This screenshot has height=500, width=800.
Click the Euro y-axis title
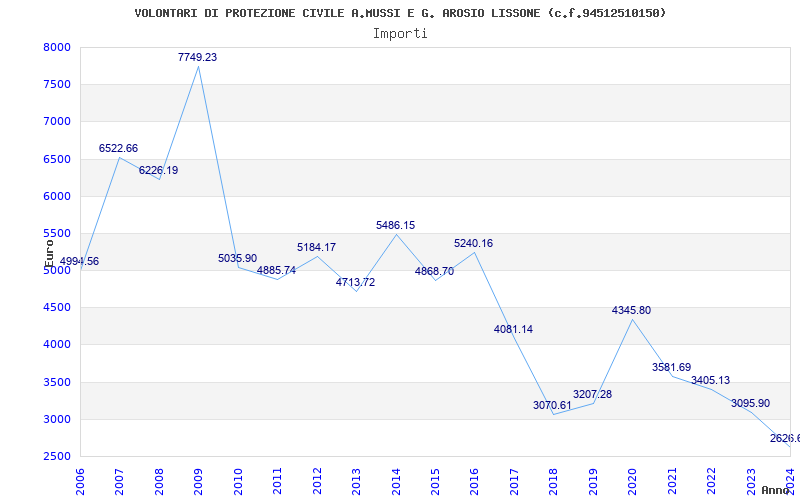[x=49, y=254]
